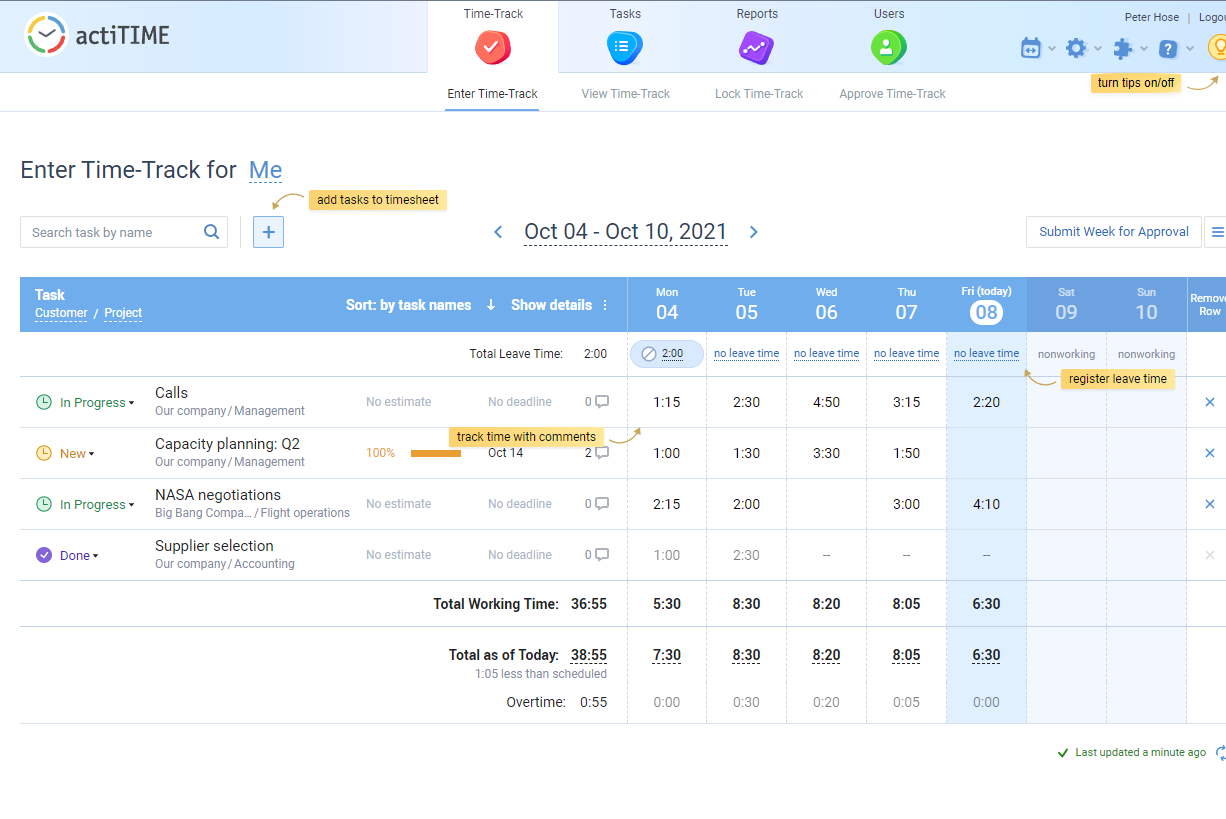
Task: Open comments icon for Supplier selection row
Action: pyautogui.click(x=602, y=555)
